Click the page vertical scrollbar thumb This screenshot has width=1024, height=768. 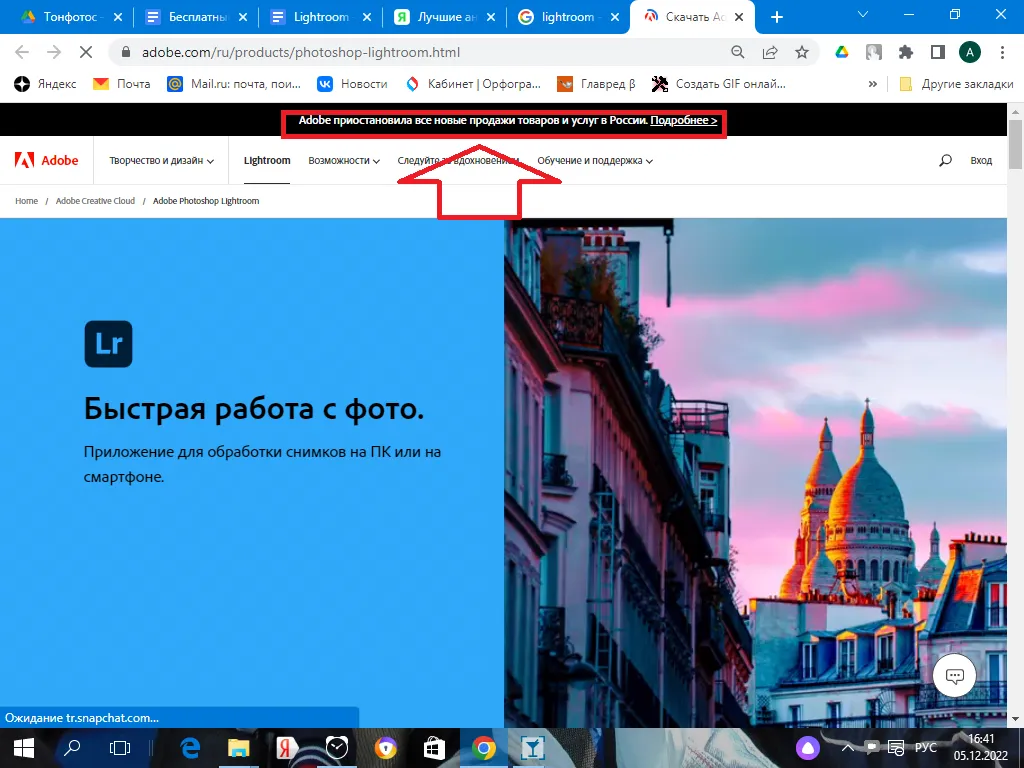click(1016, 144)
